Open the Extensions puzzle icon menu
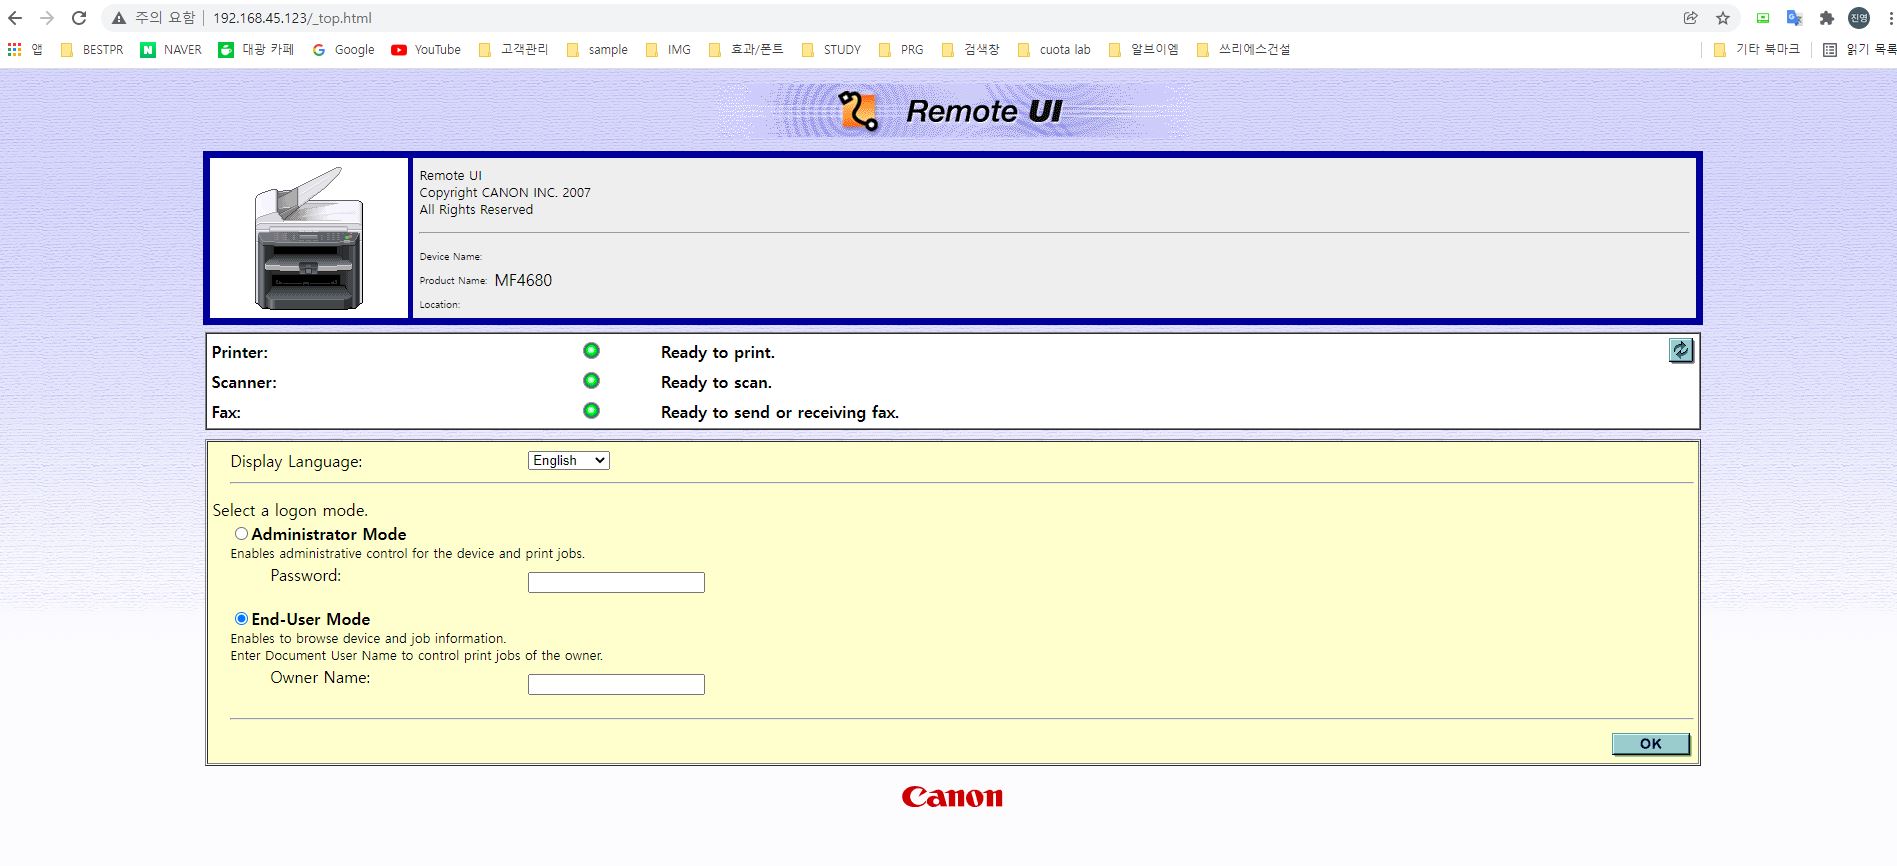 tap(1827, 18)
